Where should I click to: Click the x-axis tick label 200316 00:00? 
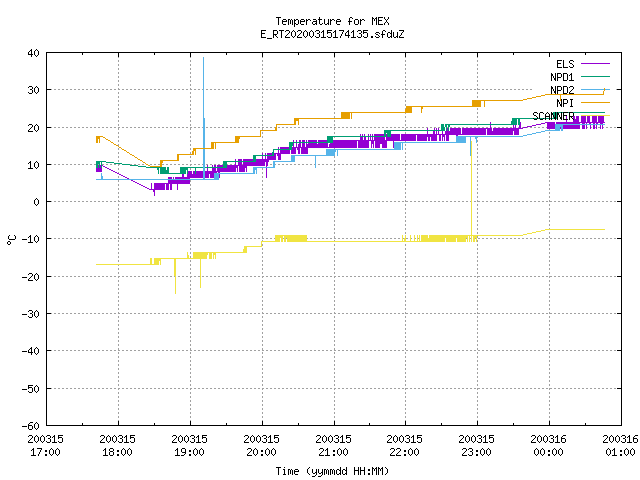(548, 446)
